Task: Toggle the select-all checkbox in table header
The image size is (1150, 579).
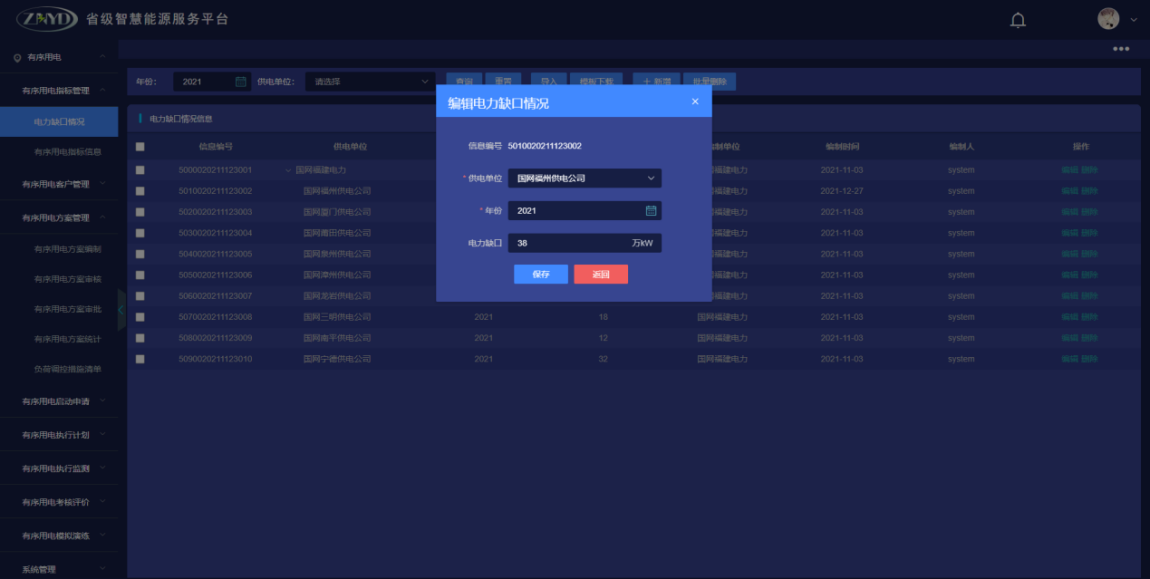Action: (140, 146)
